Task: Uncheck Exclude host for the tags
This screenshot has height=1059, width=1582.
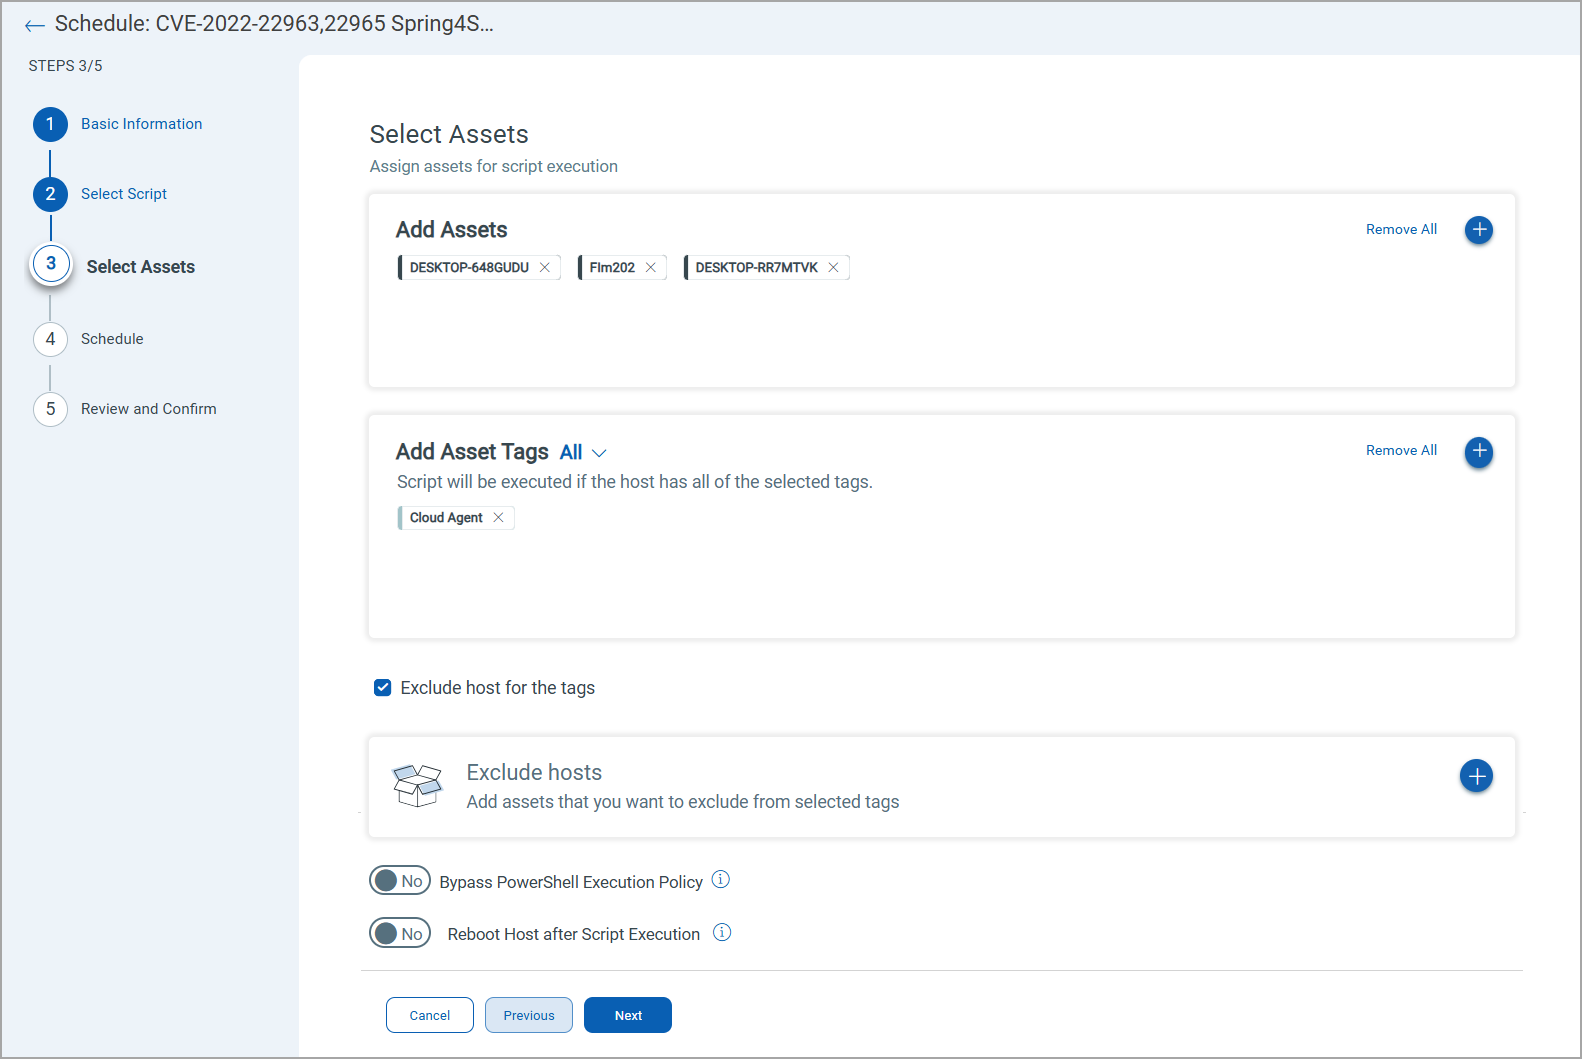Action: coord(382,688)
